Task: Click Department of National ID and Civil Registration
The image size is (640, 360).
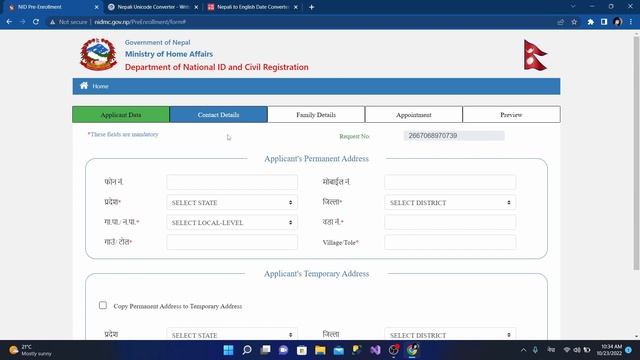Action: 217,67
